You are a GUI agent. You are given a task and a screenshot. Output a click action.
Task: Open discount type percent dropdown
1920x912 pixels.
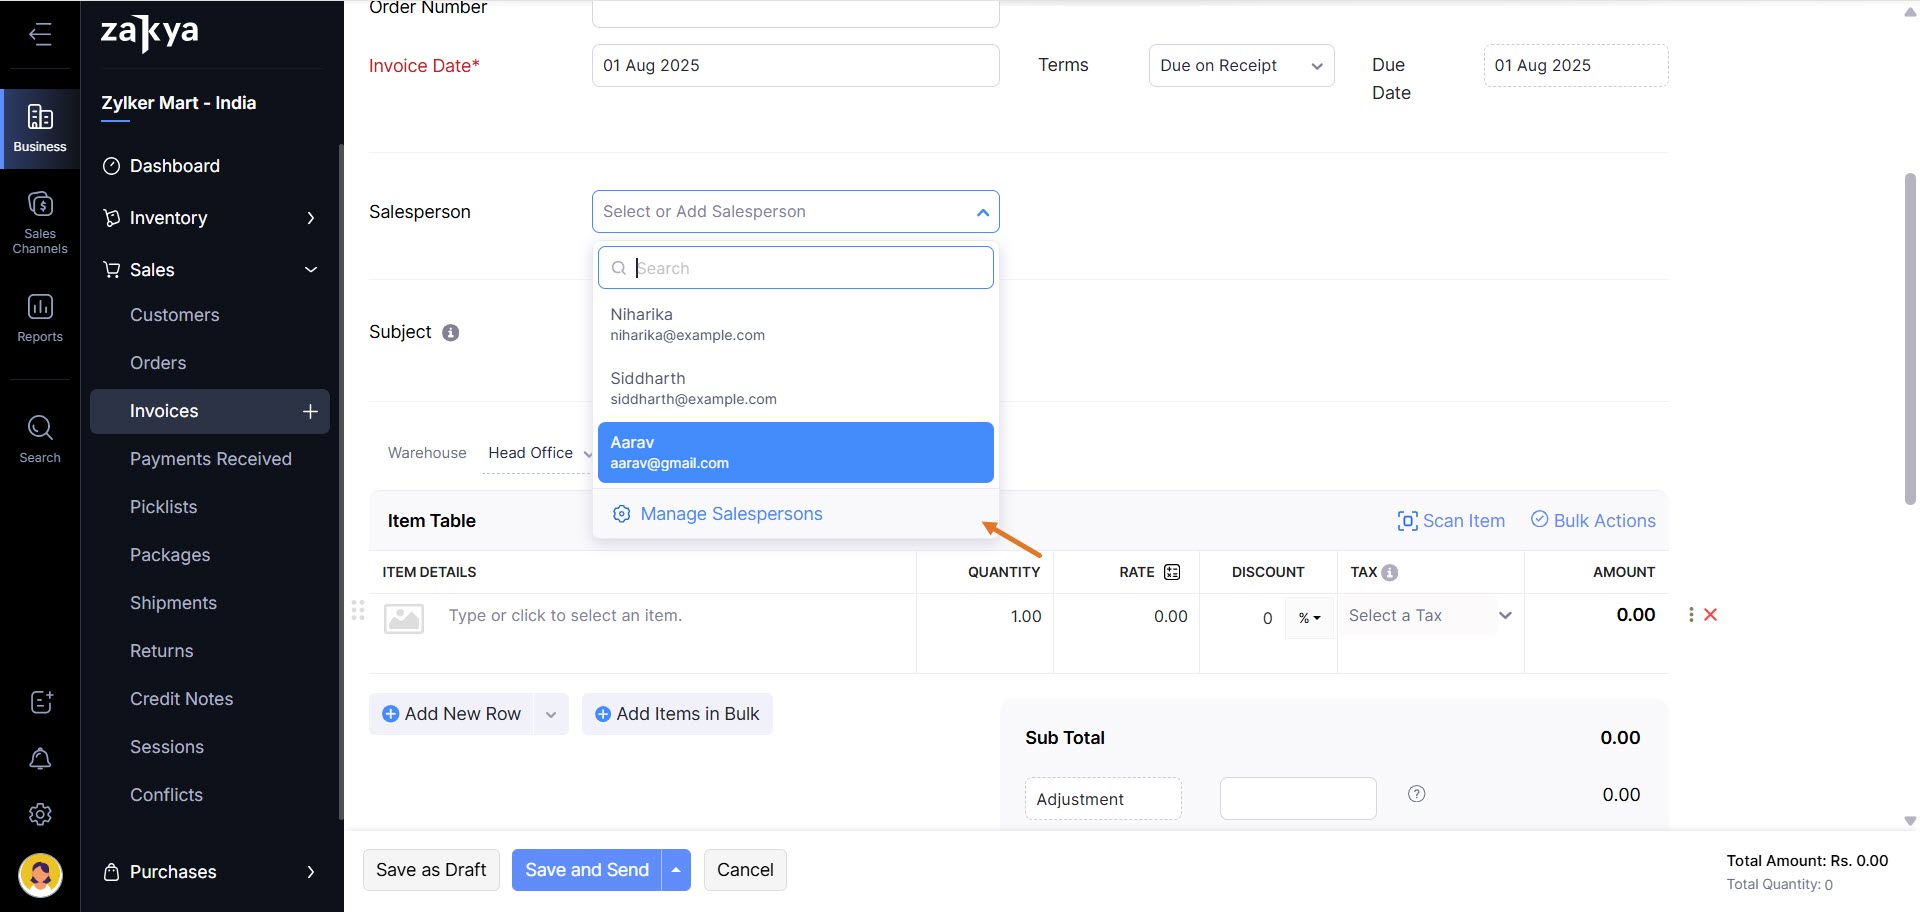[1309, 618]
